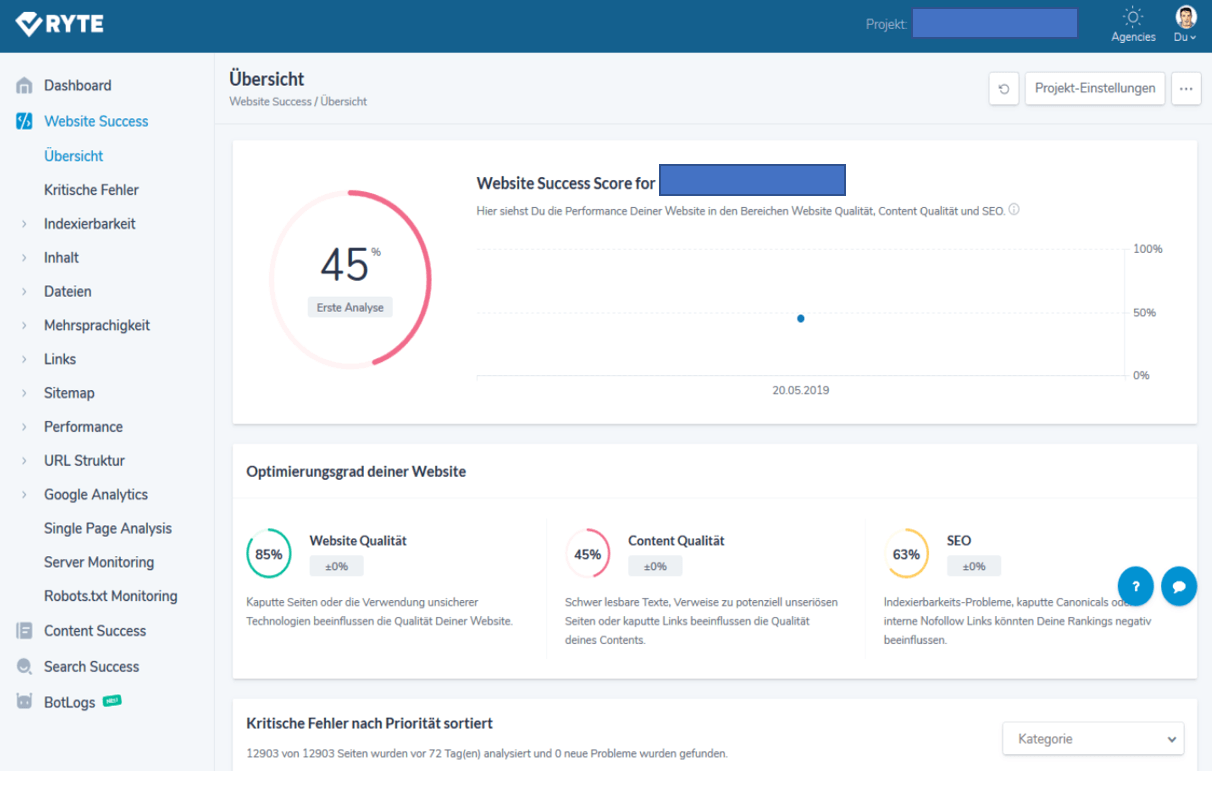Click the data point on the score chart
Viewport: 1212px width, 787px height.
tap(801, 318)
